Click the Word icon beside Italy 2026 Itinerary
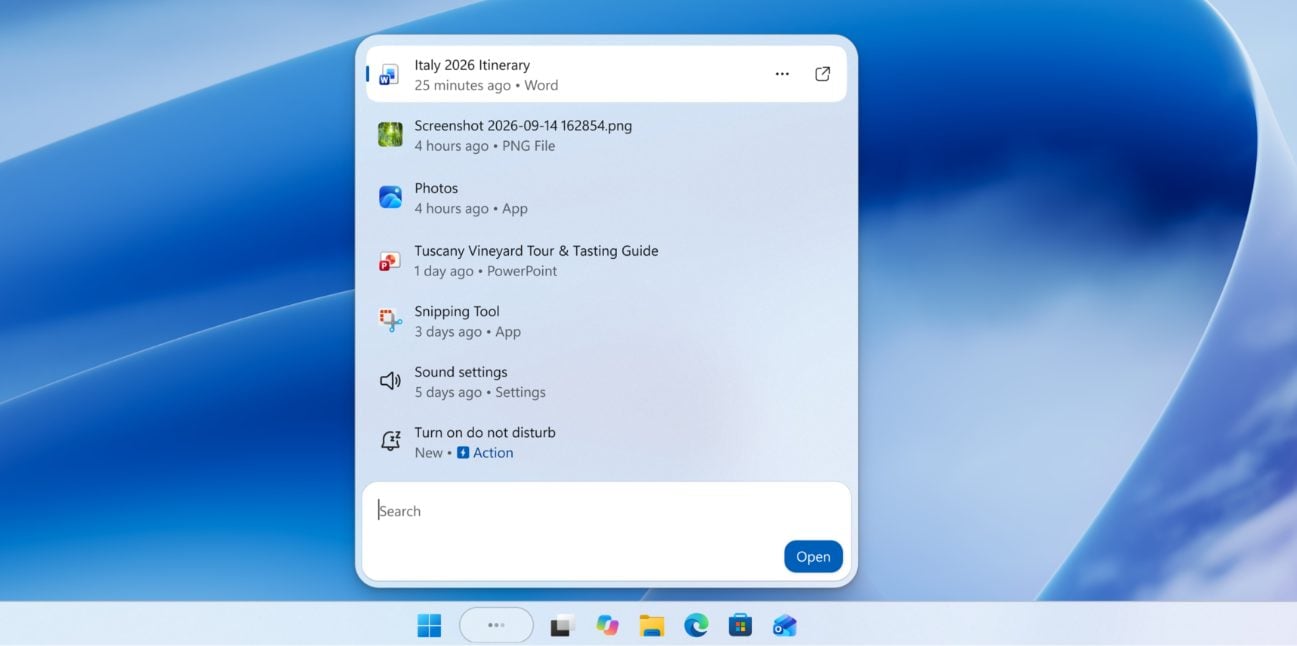 pos(390,74)
